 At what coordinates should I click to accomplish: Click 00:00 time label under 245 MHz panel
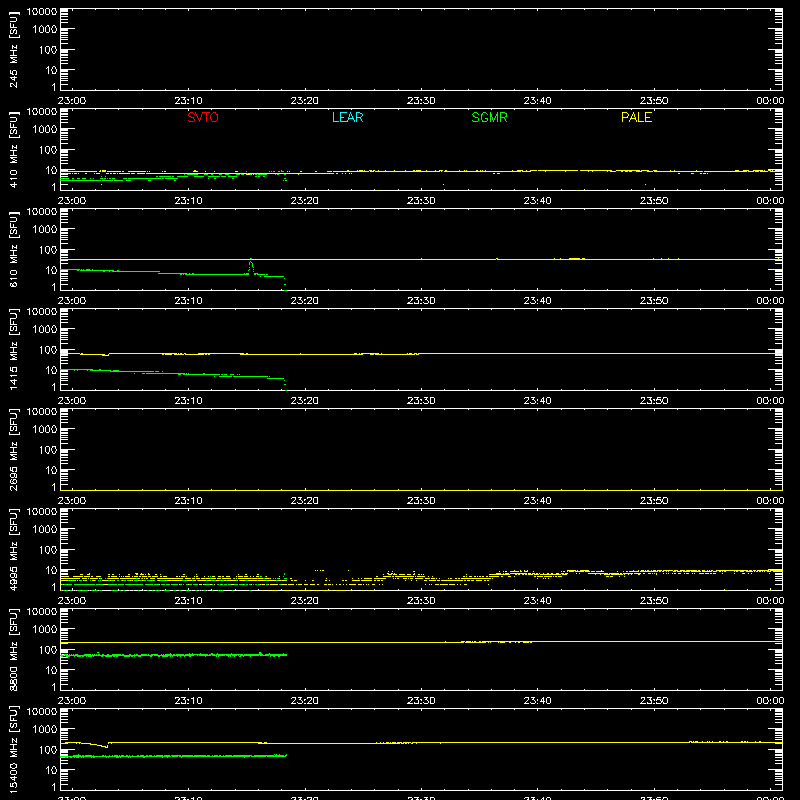[x=770, y=101]
